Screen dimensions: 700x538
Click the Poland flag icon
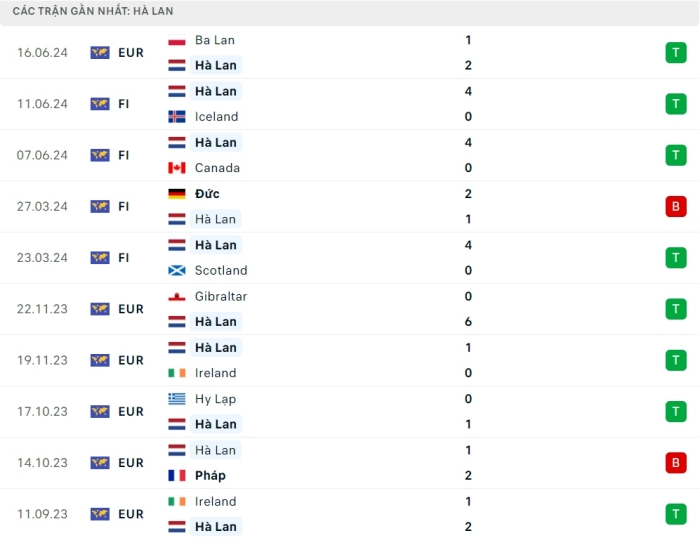[x=177, y=40]
